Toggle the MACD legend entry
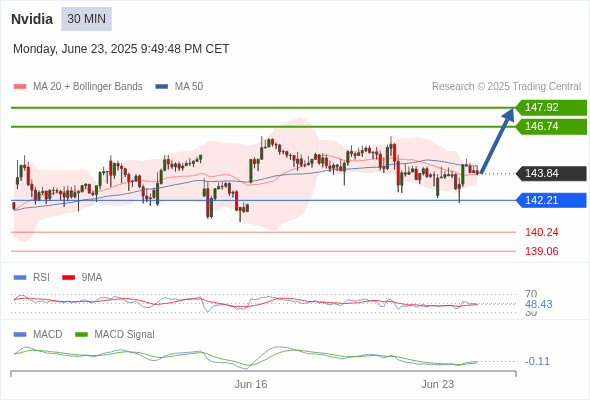Image resolution: width=590 pixels, height=400 pixels. [x=38, y=334]
